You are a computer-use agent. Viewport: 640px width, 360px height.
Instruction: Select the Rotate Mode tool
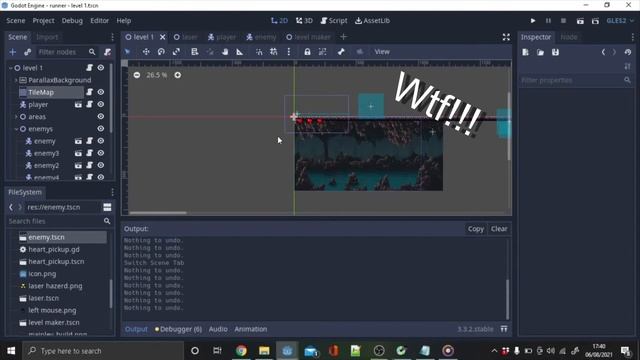(x=161, y=52)
